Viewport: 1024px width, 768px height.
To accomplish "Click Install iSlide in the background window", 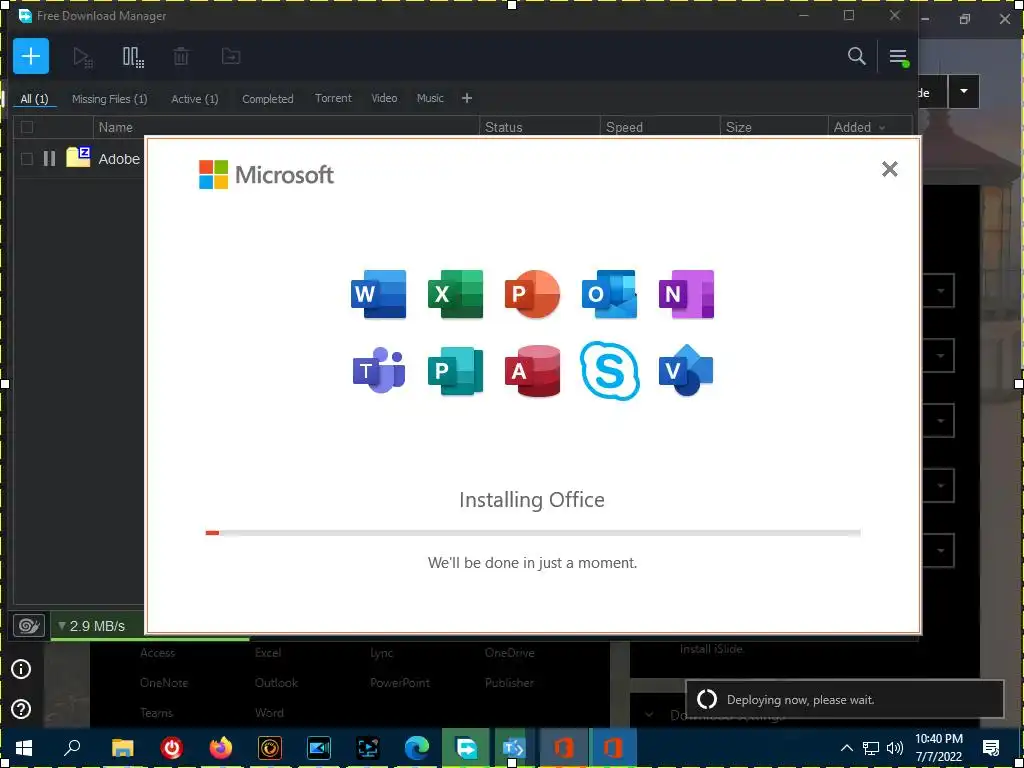I will 711,649.
